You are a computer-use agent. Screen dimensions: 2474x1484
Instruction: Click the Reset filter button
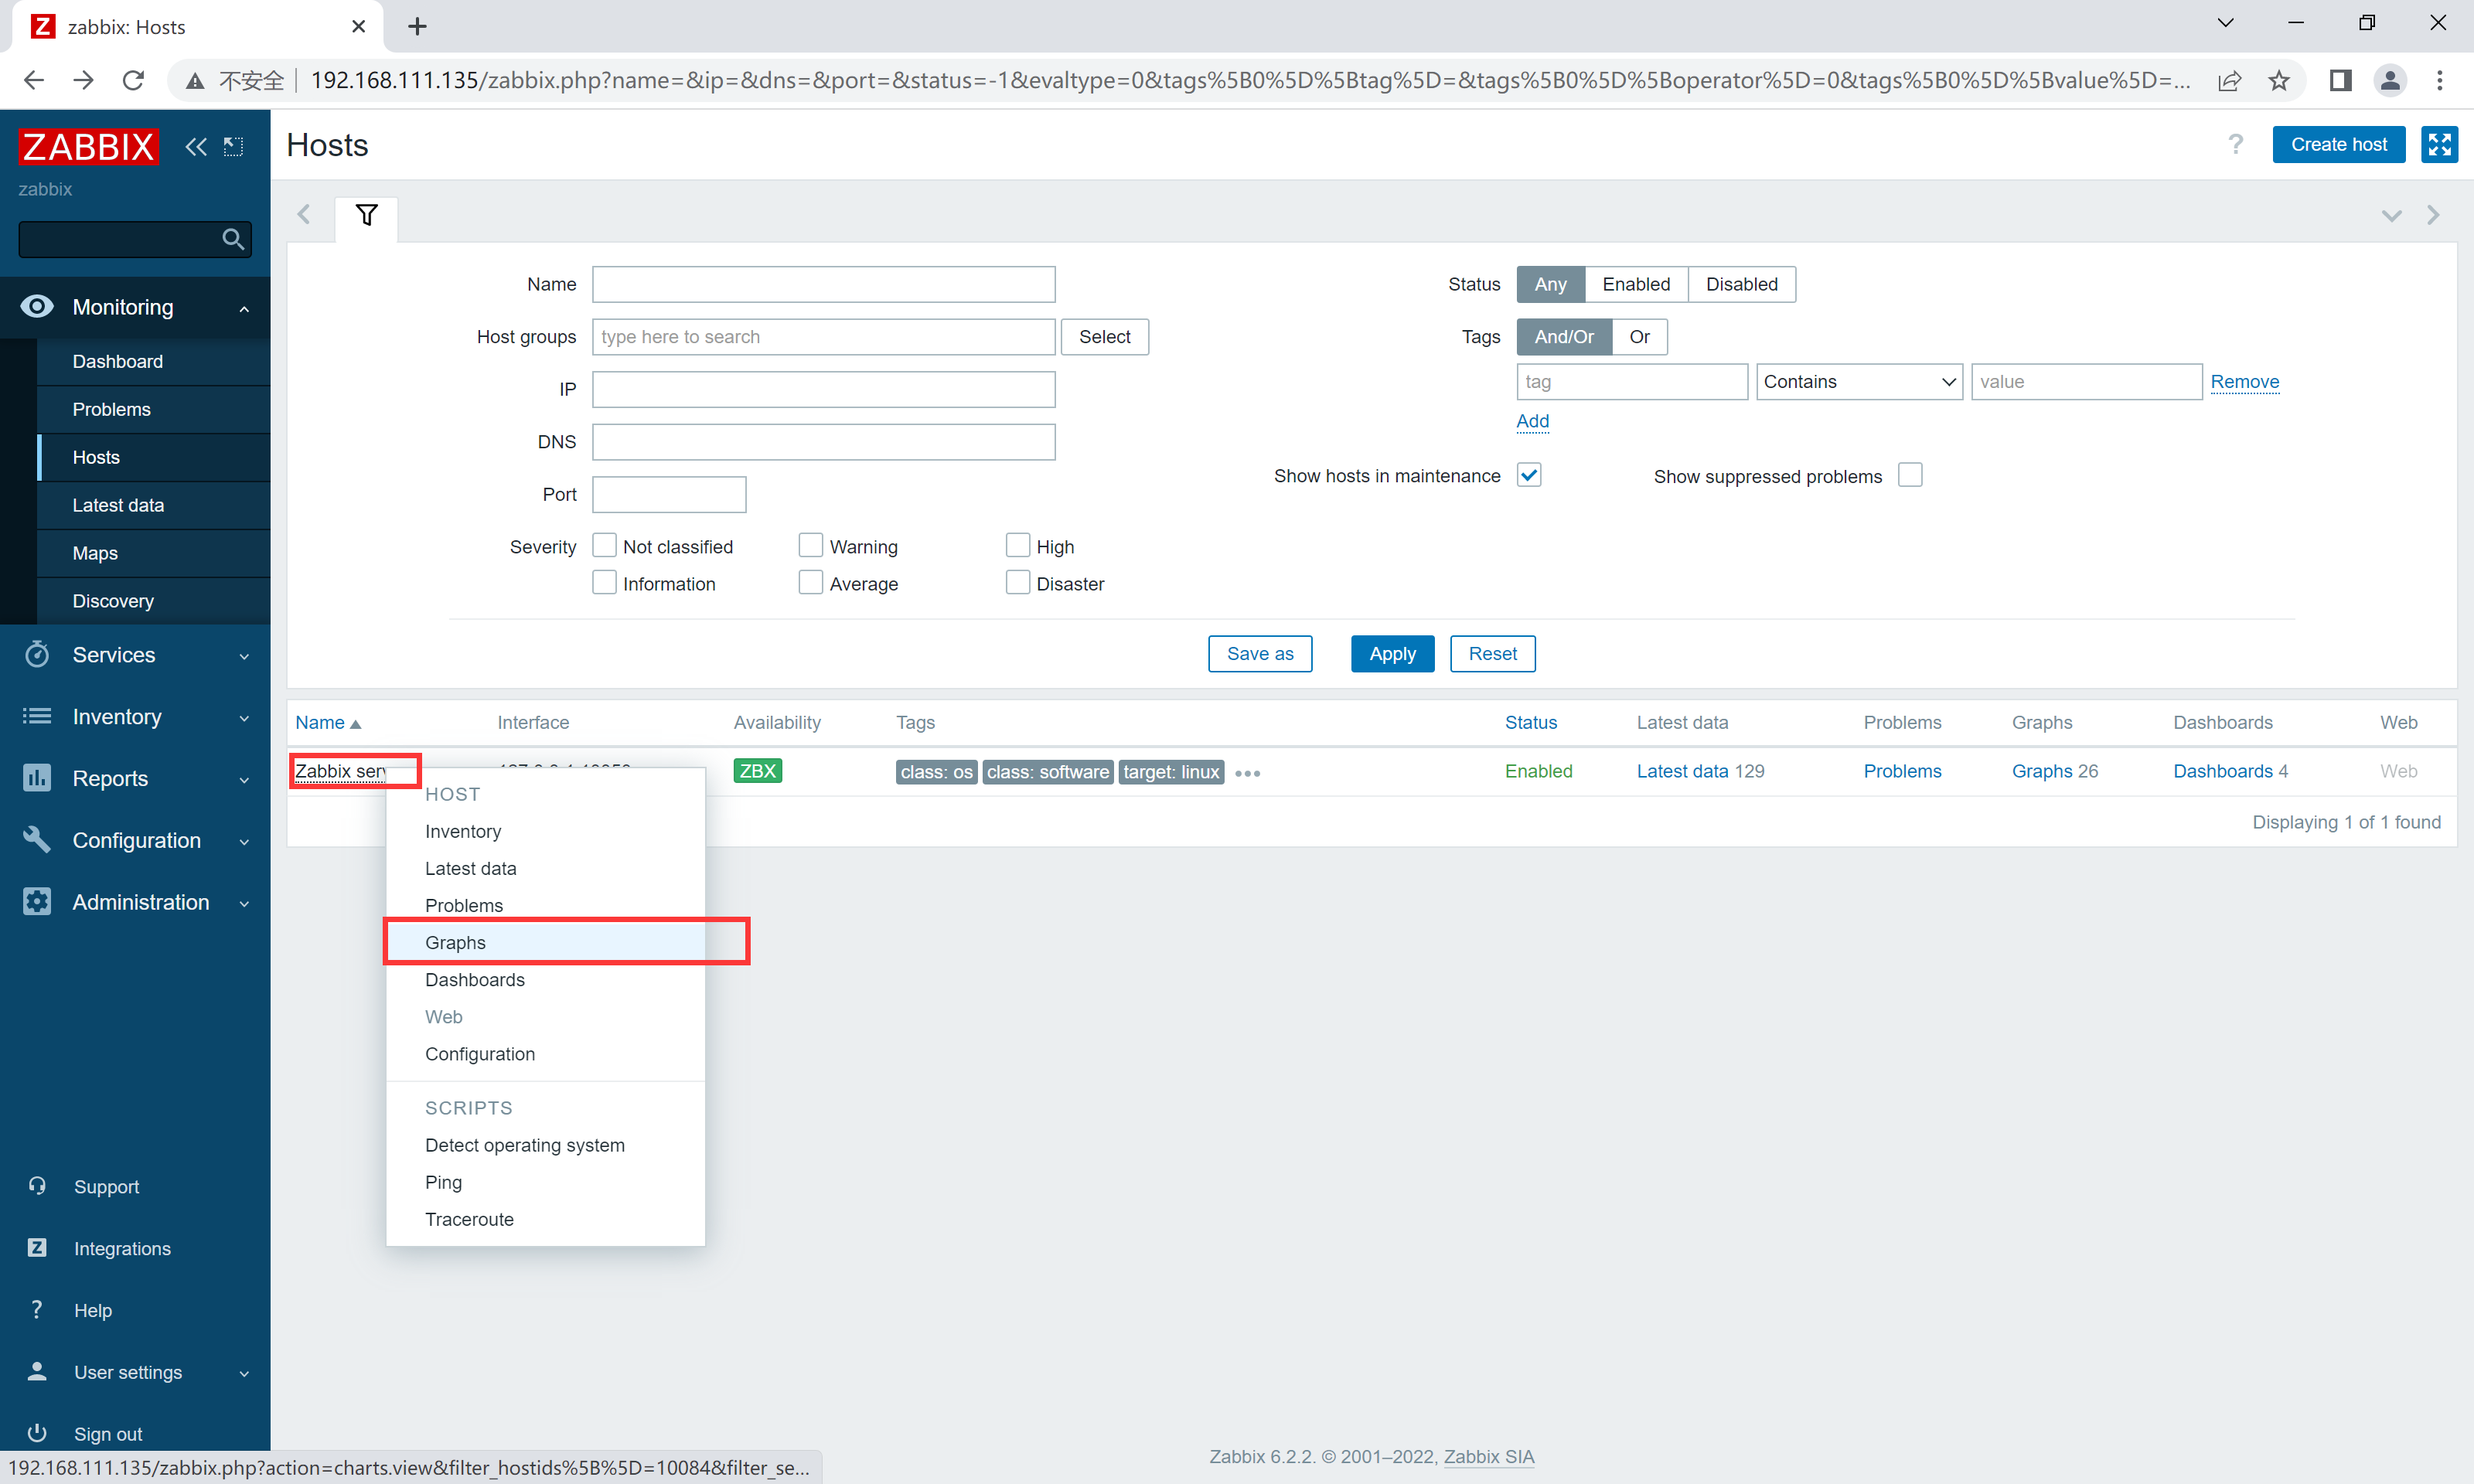pos(1492,653)
